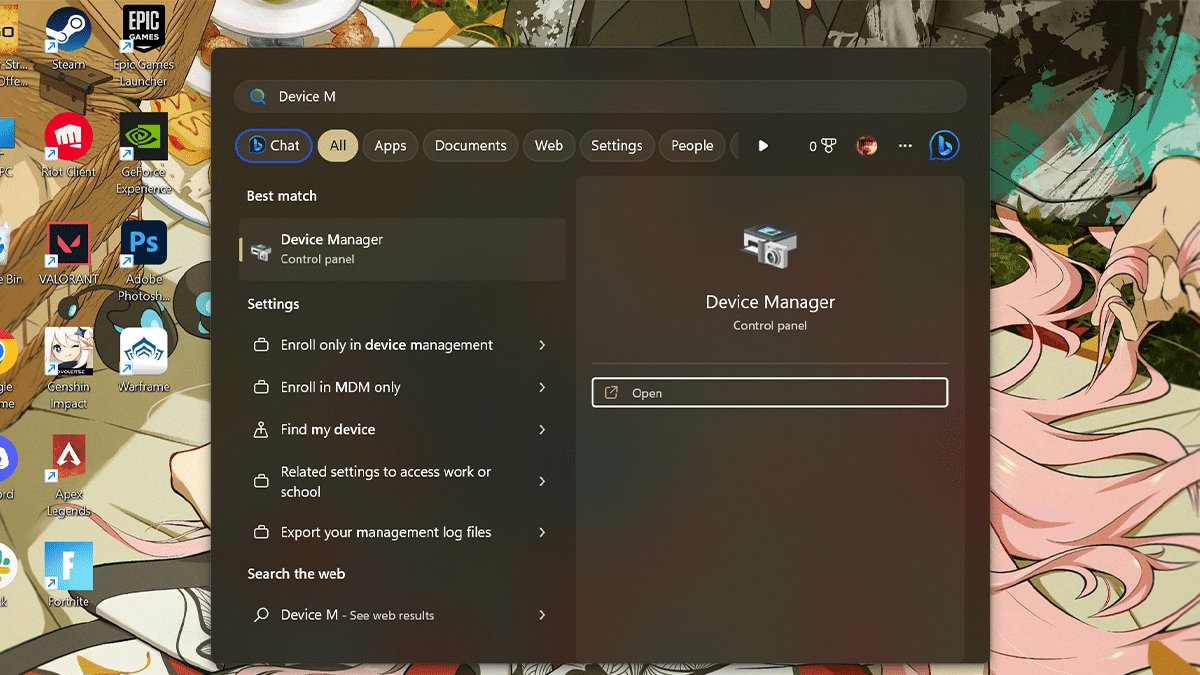This screenshot has width=1200, height=675.
Task: Open the user profile avatar in search panel
Action: (867, 146)
